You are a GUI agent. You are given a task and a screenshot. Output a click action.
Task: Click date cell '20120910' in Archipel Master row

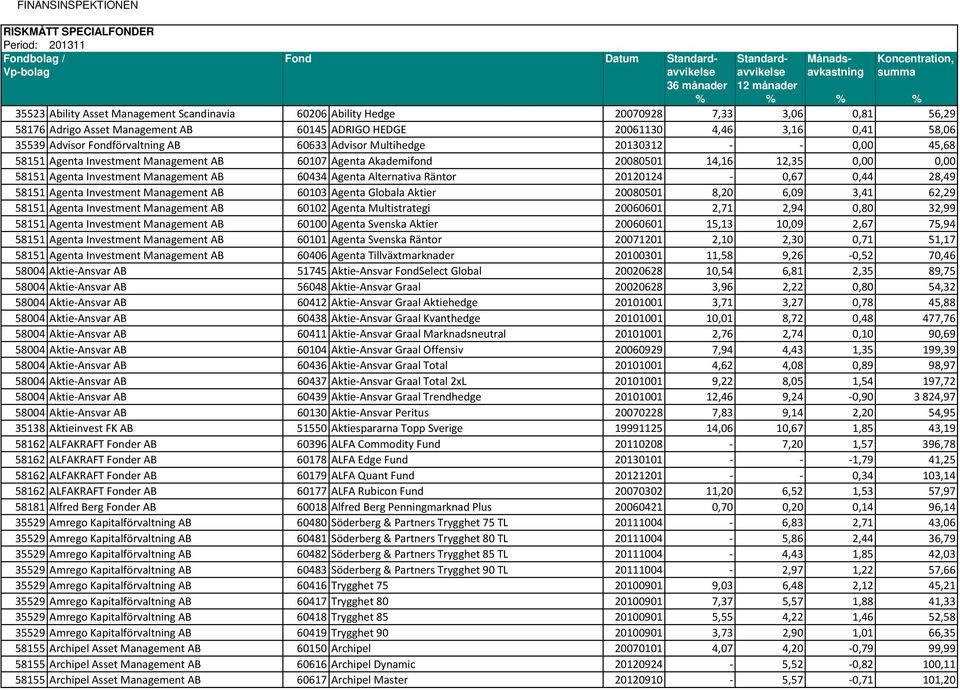pos(638,680)
